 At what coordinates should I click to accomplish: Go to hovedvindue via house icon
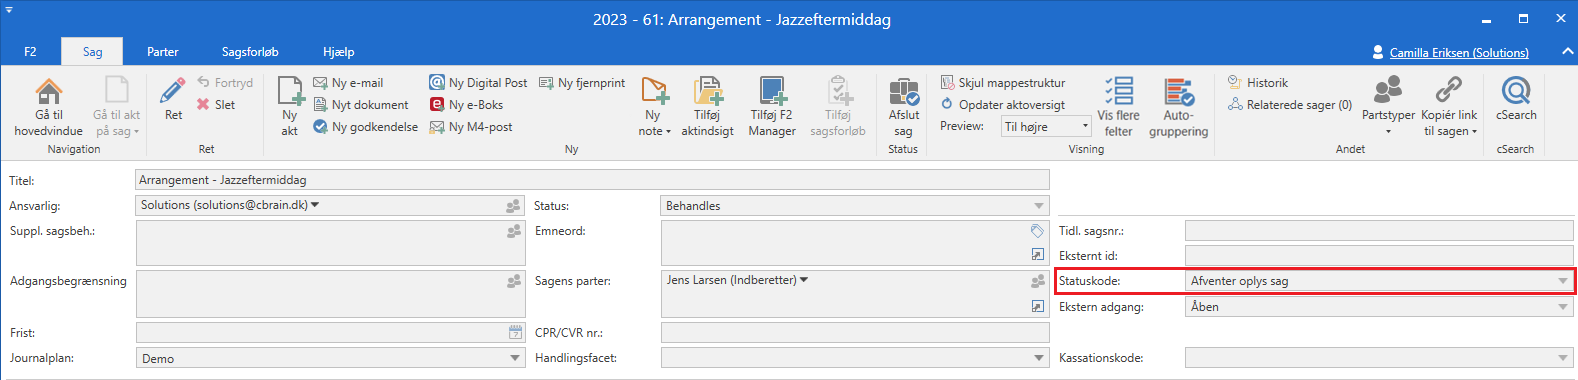pos(49,91)
